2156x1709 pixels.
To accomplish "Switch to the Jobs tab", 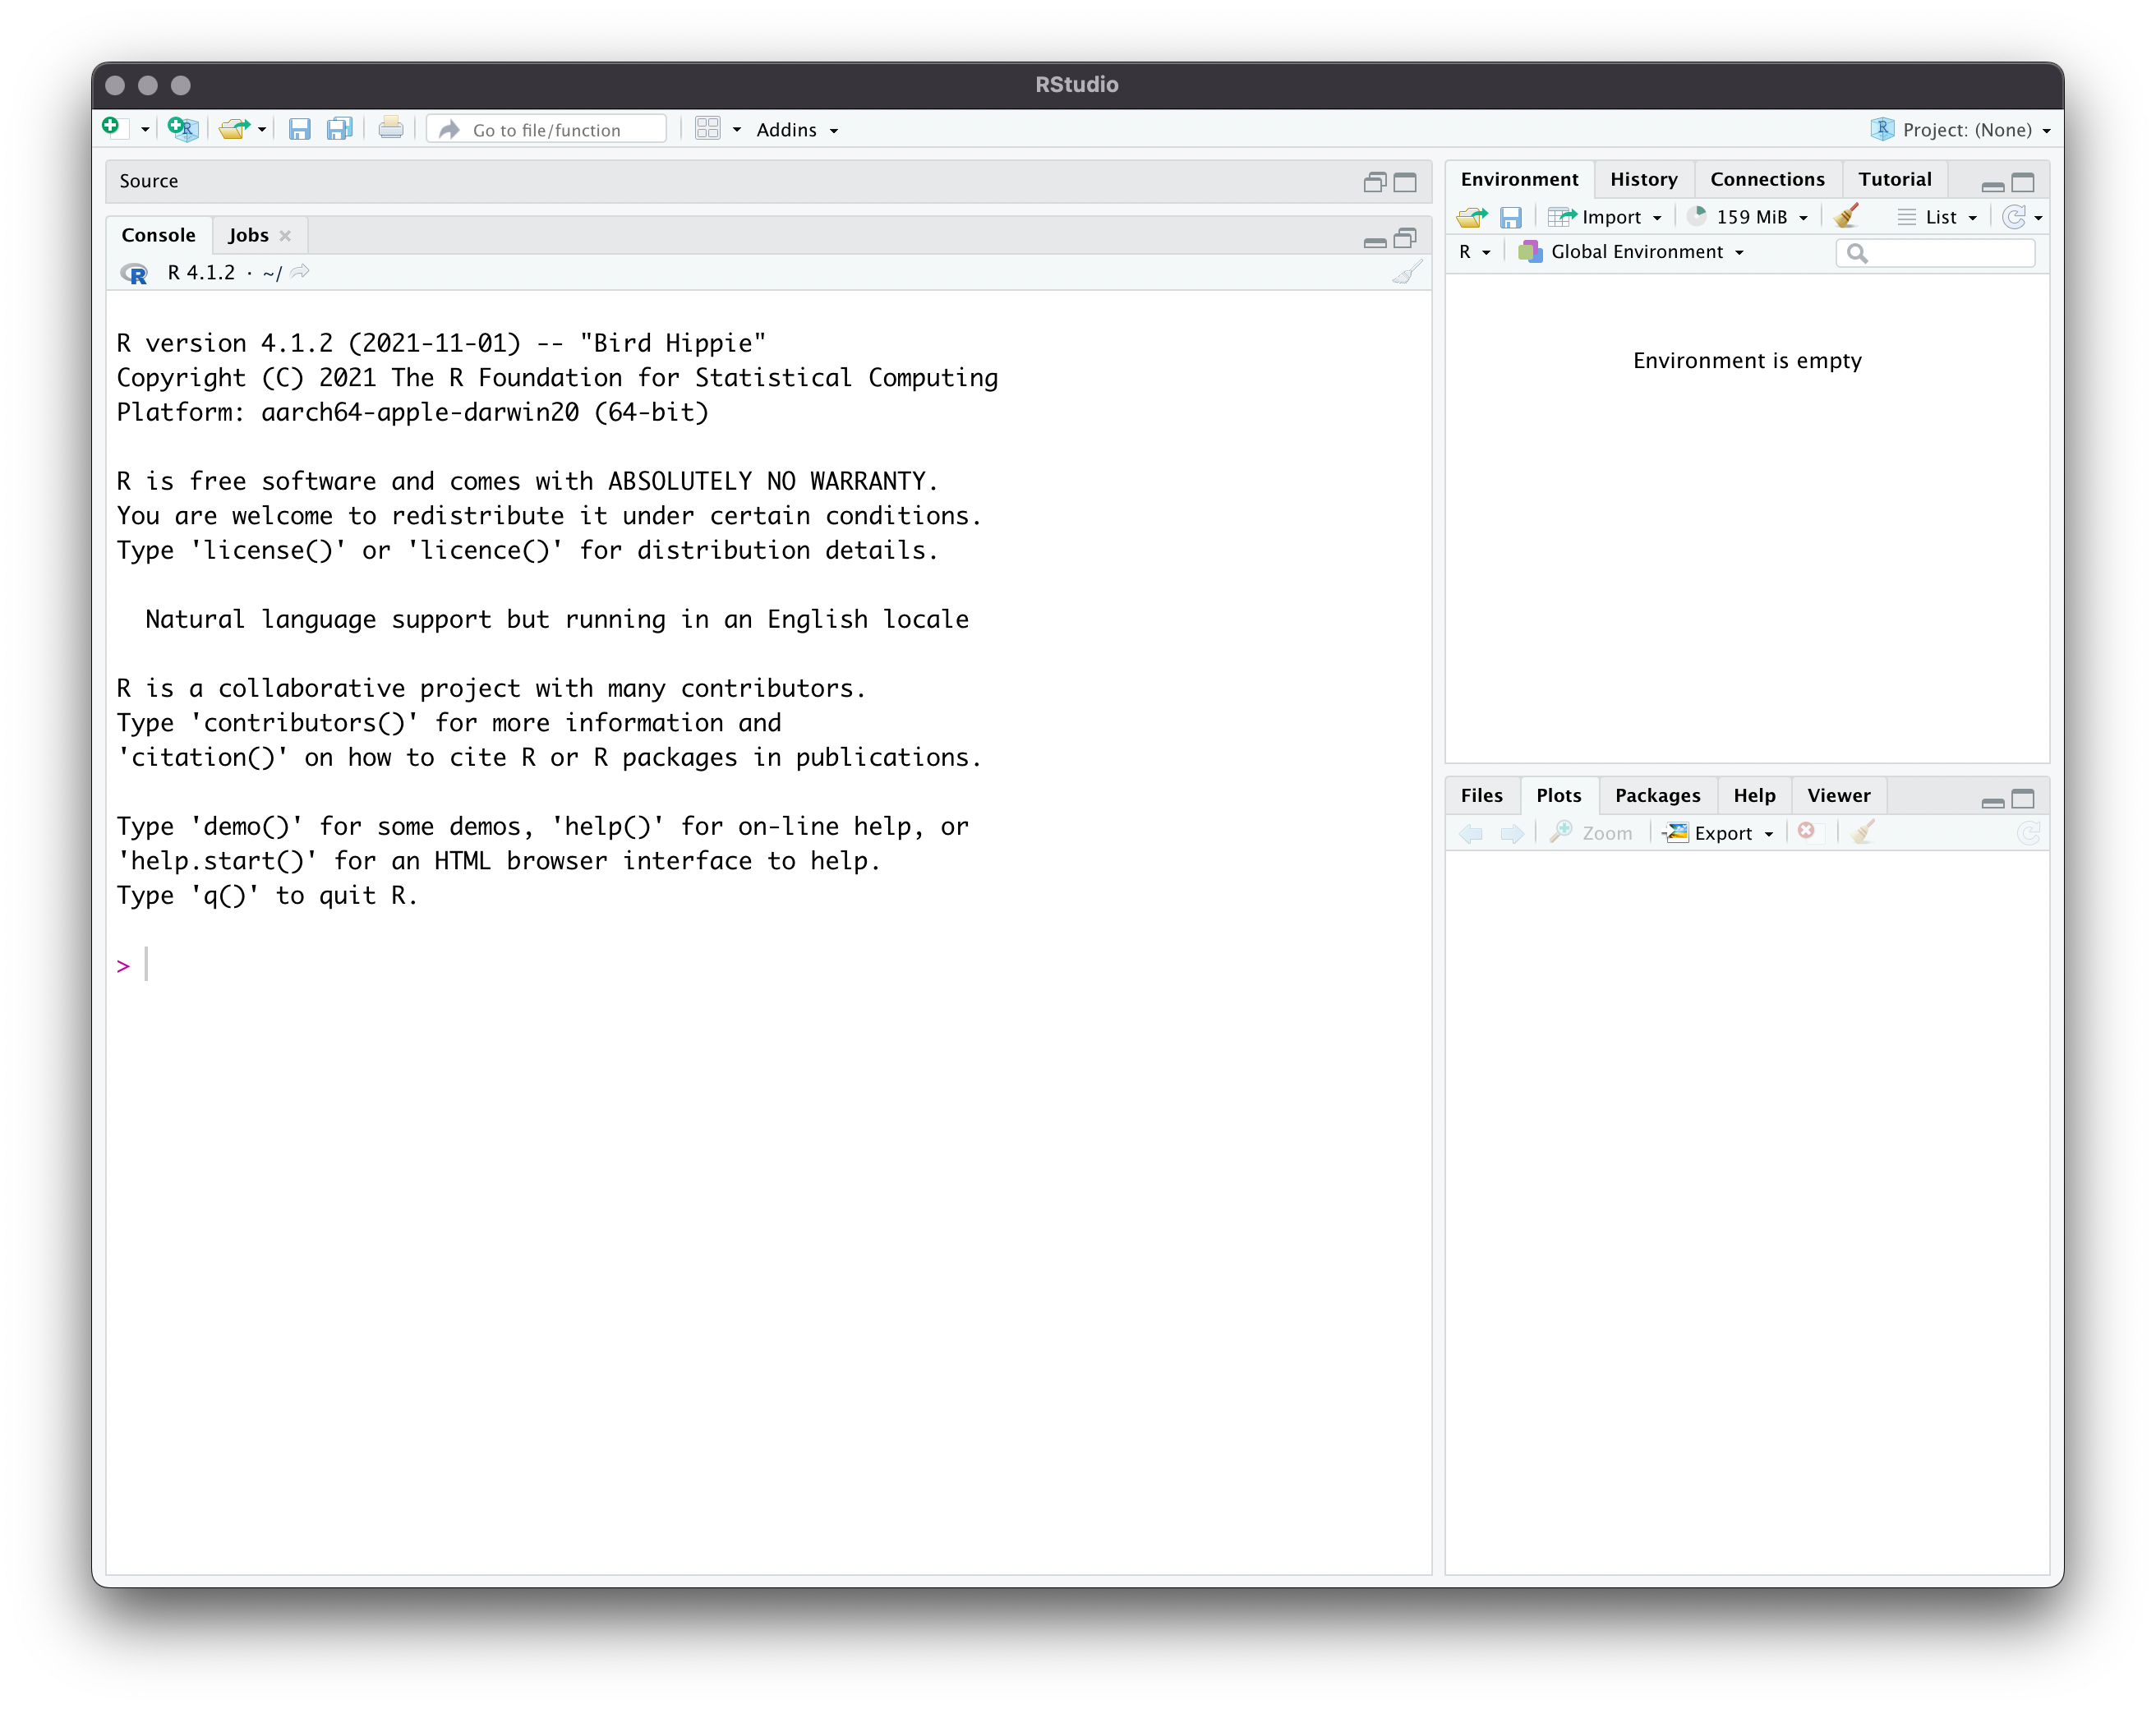I will (x=248, y=235).
